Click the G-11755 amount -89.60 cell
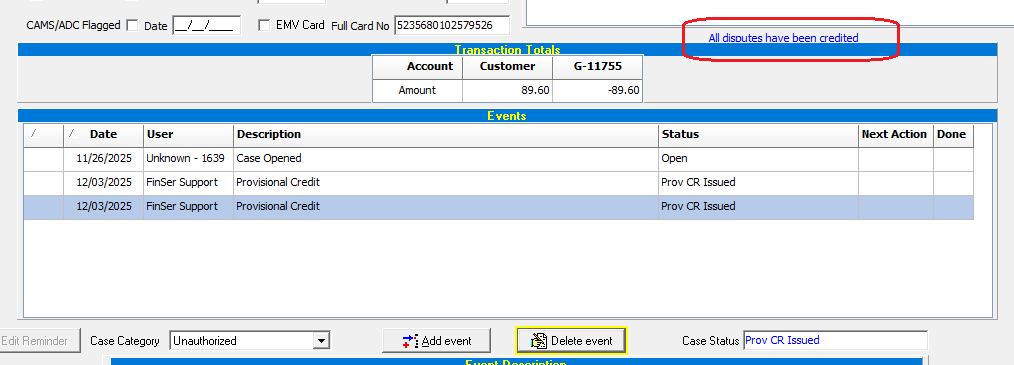The image size is (1014, 365). coord(598,91)
